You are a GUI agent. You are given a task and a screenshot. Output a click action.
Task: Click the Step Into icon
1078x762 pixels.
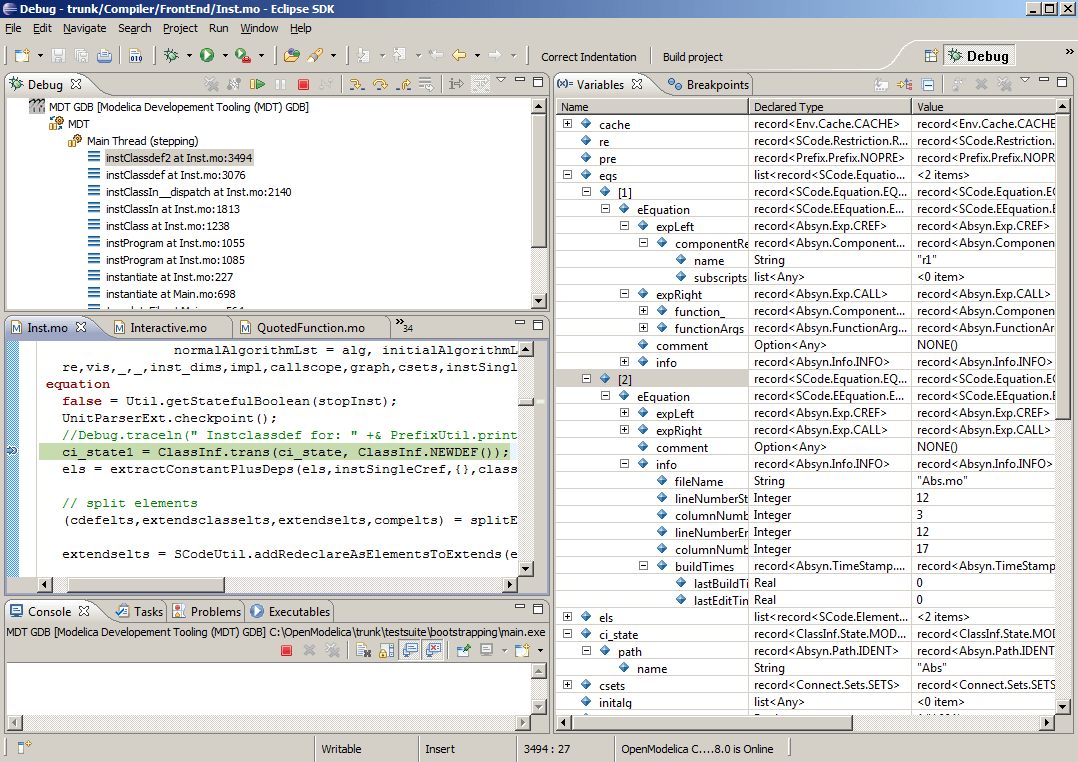(x=356, y=84)
